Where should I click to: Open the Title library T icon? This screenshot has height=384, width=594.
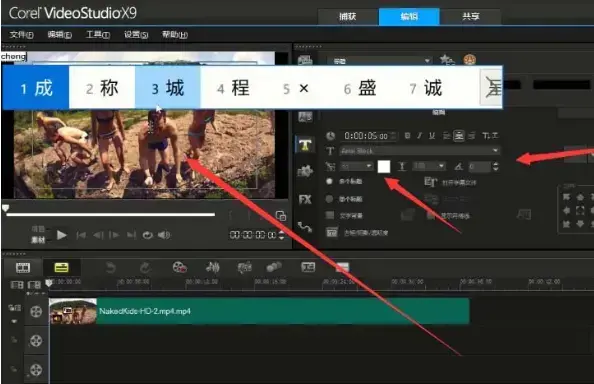point(305,144)
